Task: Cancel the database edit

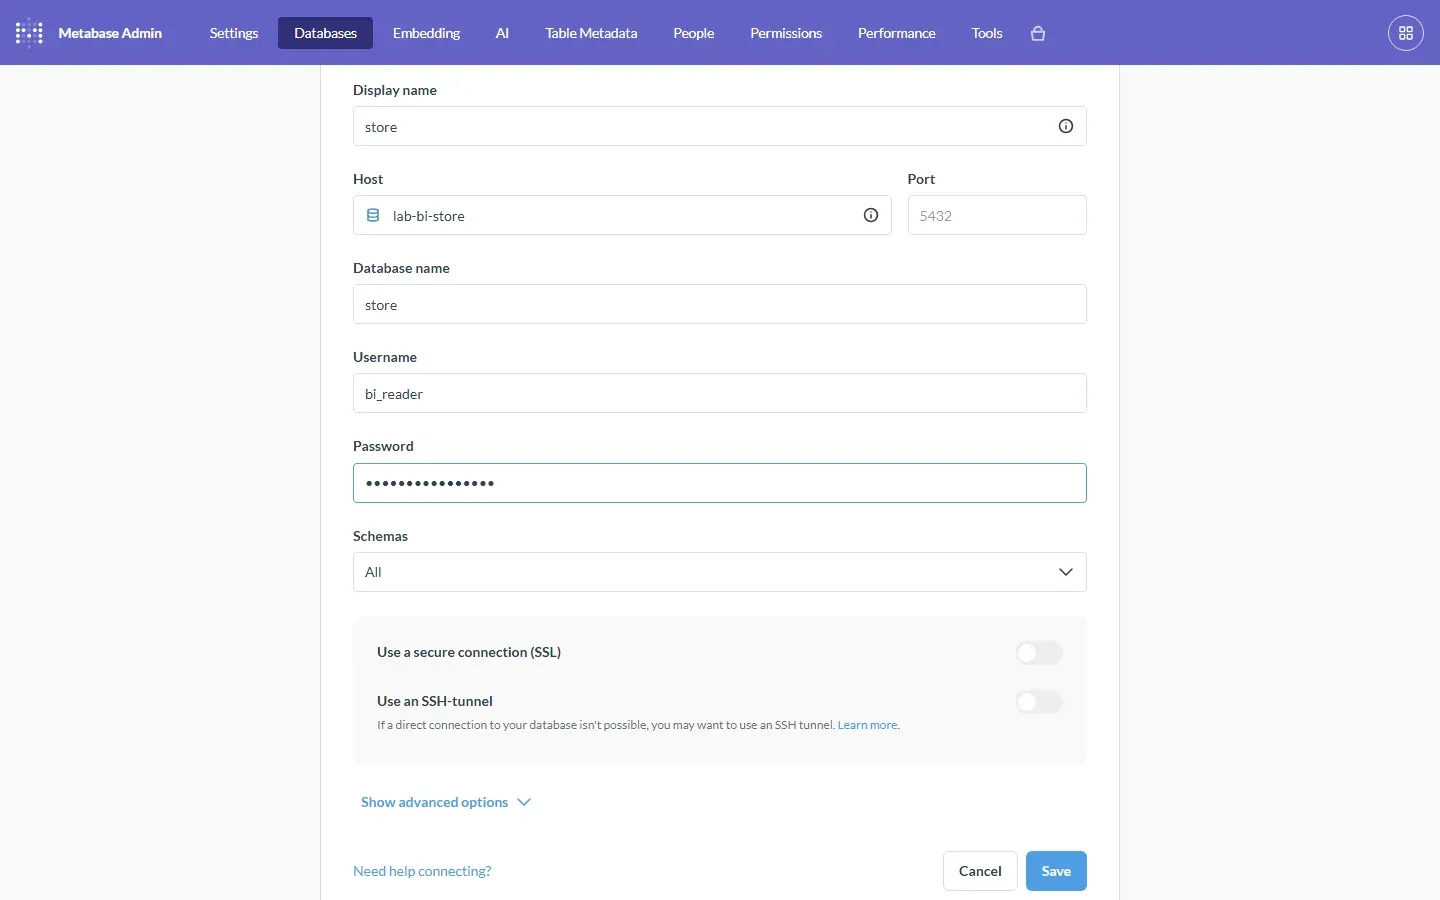Action: pos(981,871)
